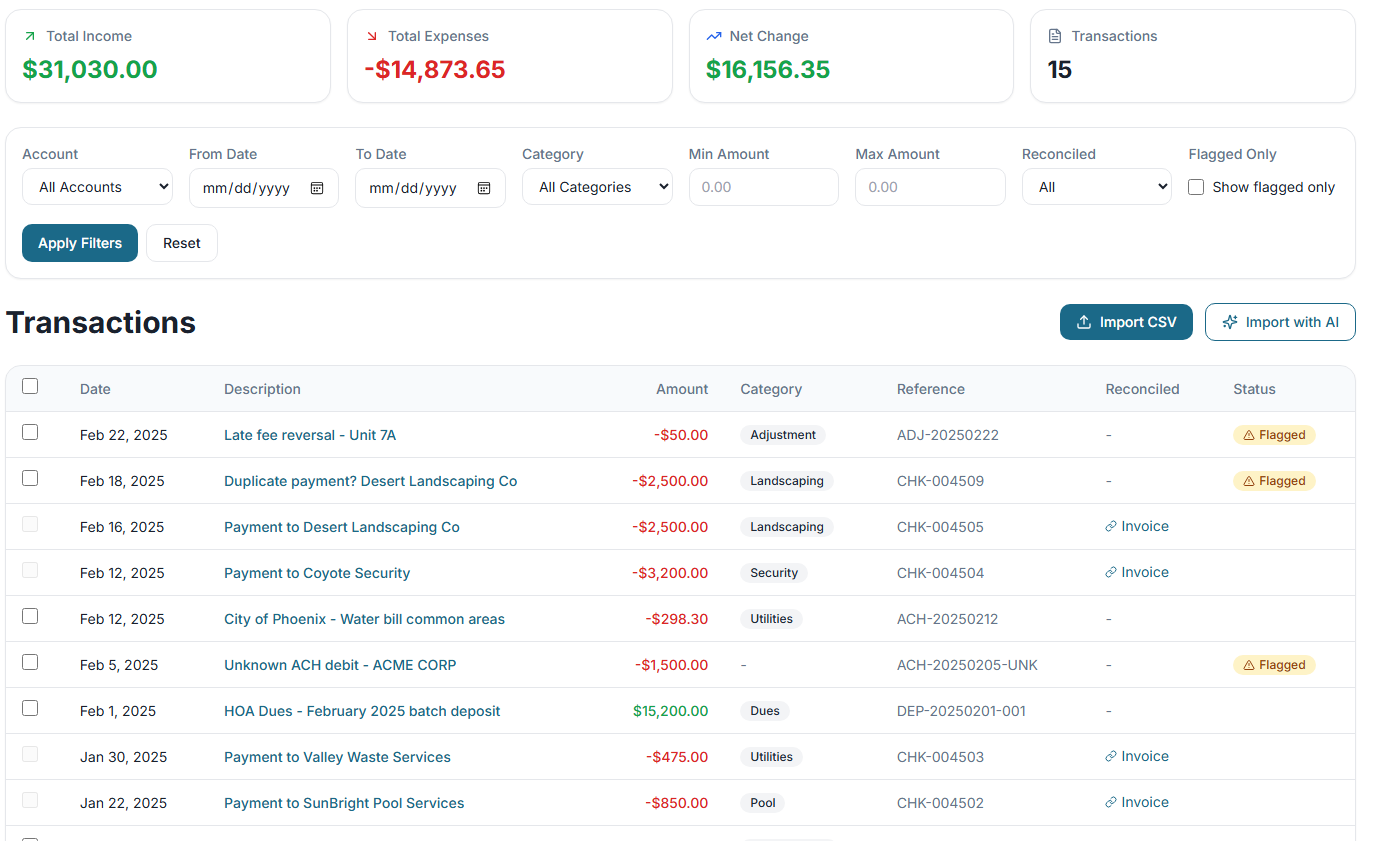
Task: Open the To Date calendar picker icon
Action: pyautogui.click(x=486, y=188)
